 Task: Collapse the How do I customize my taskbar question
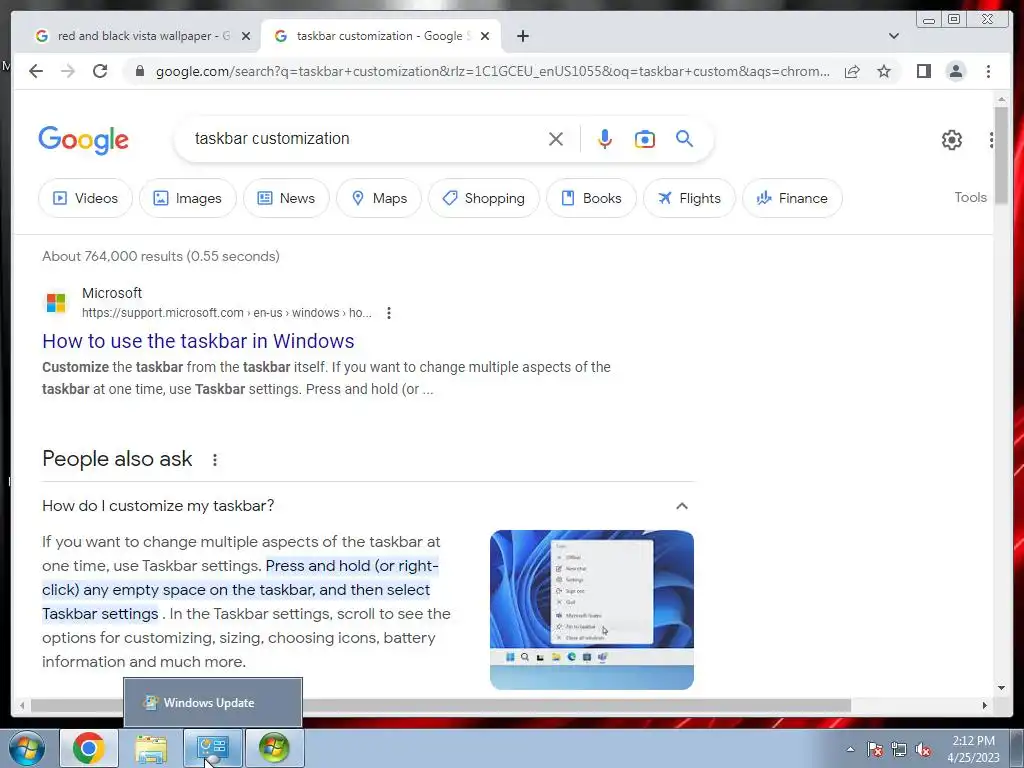682,506
